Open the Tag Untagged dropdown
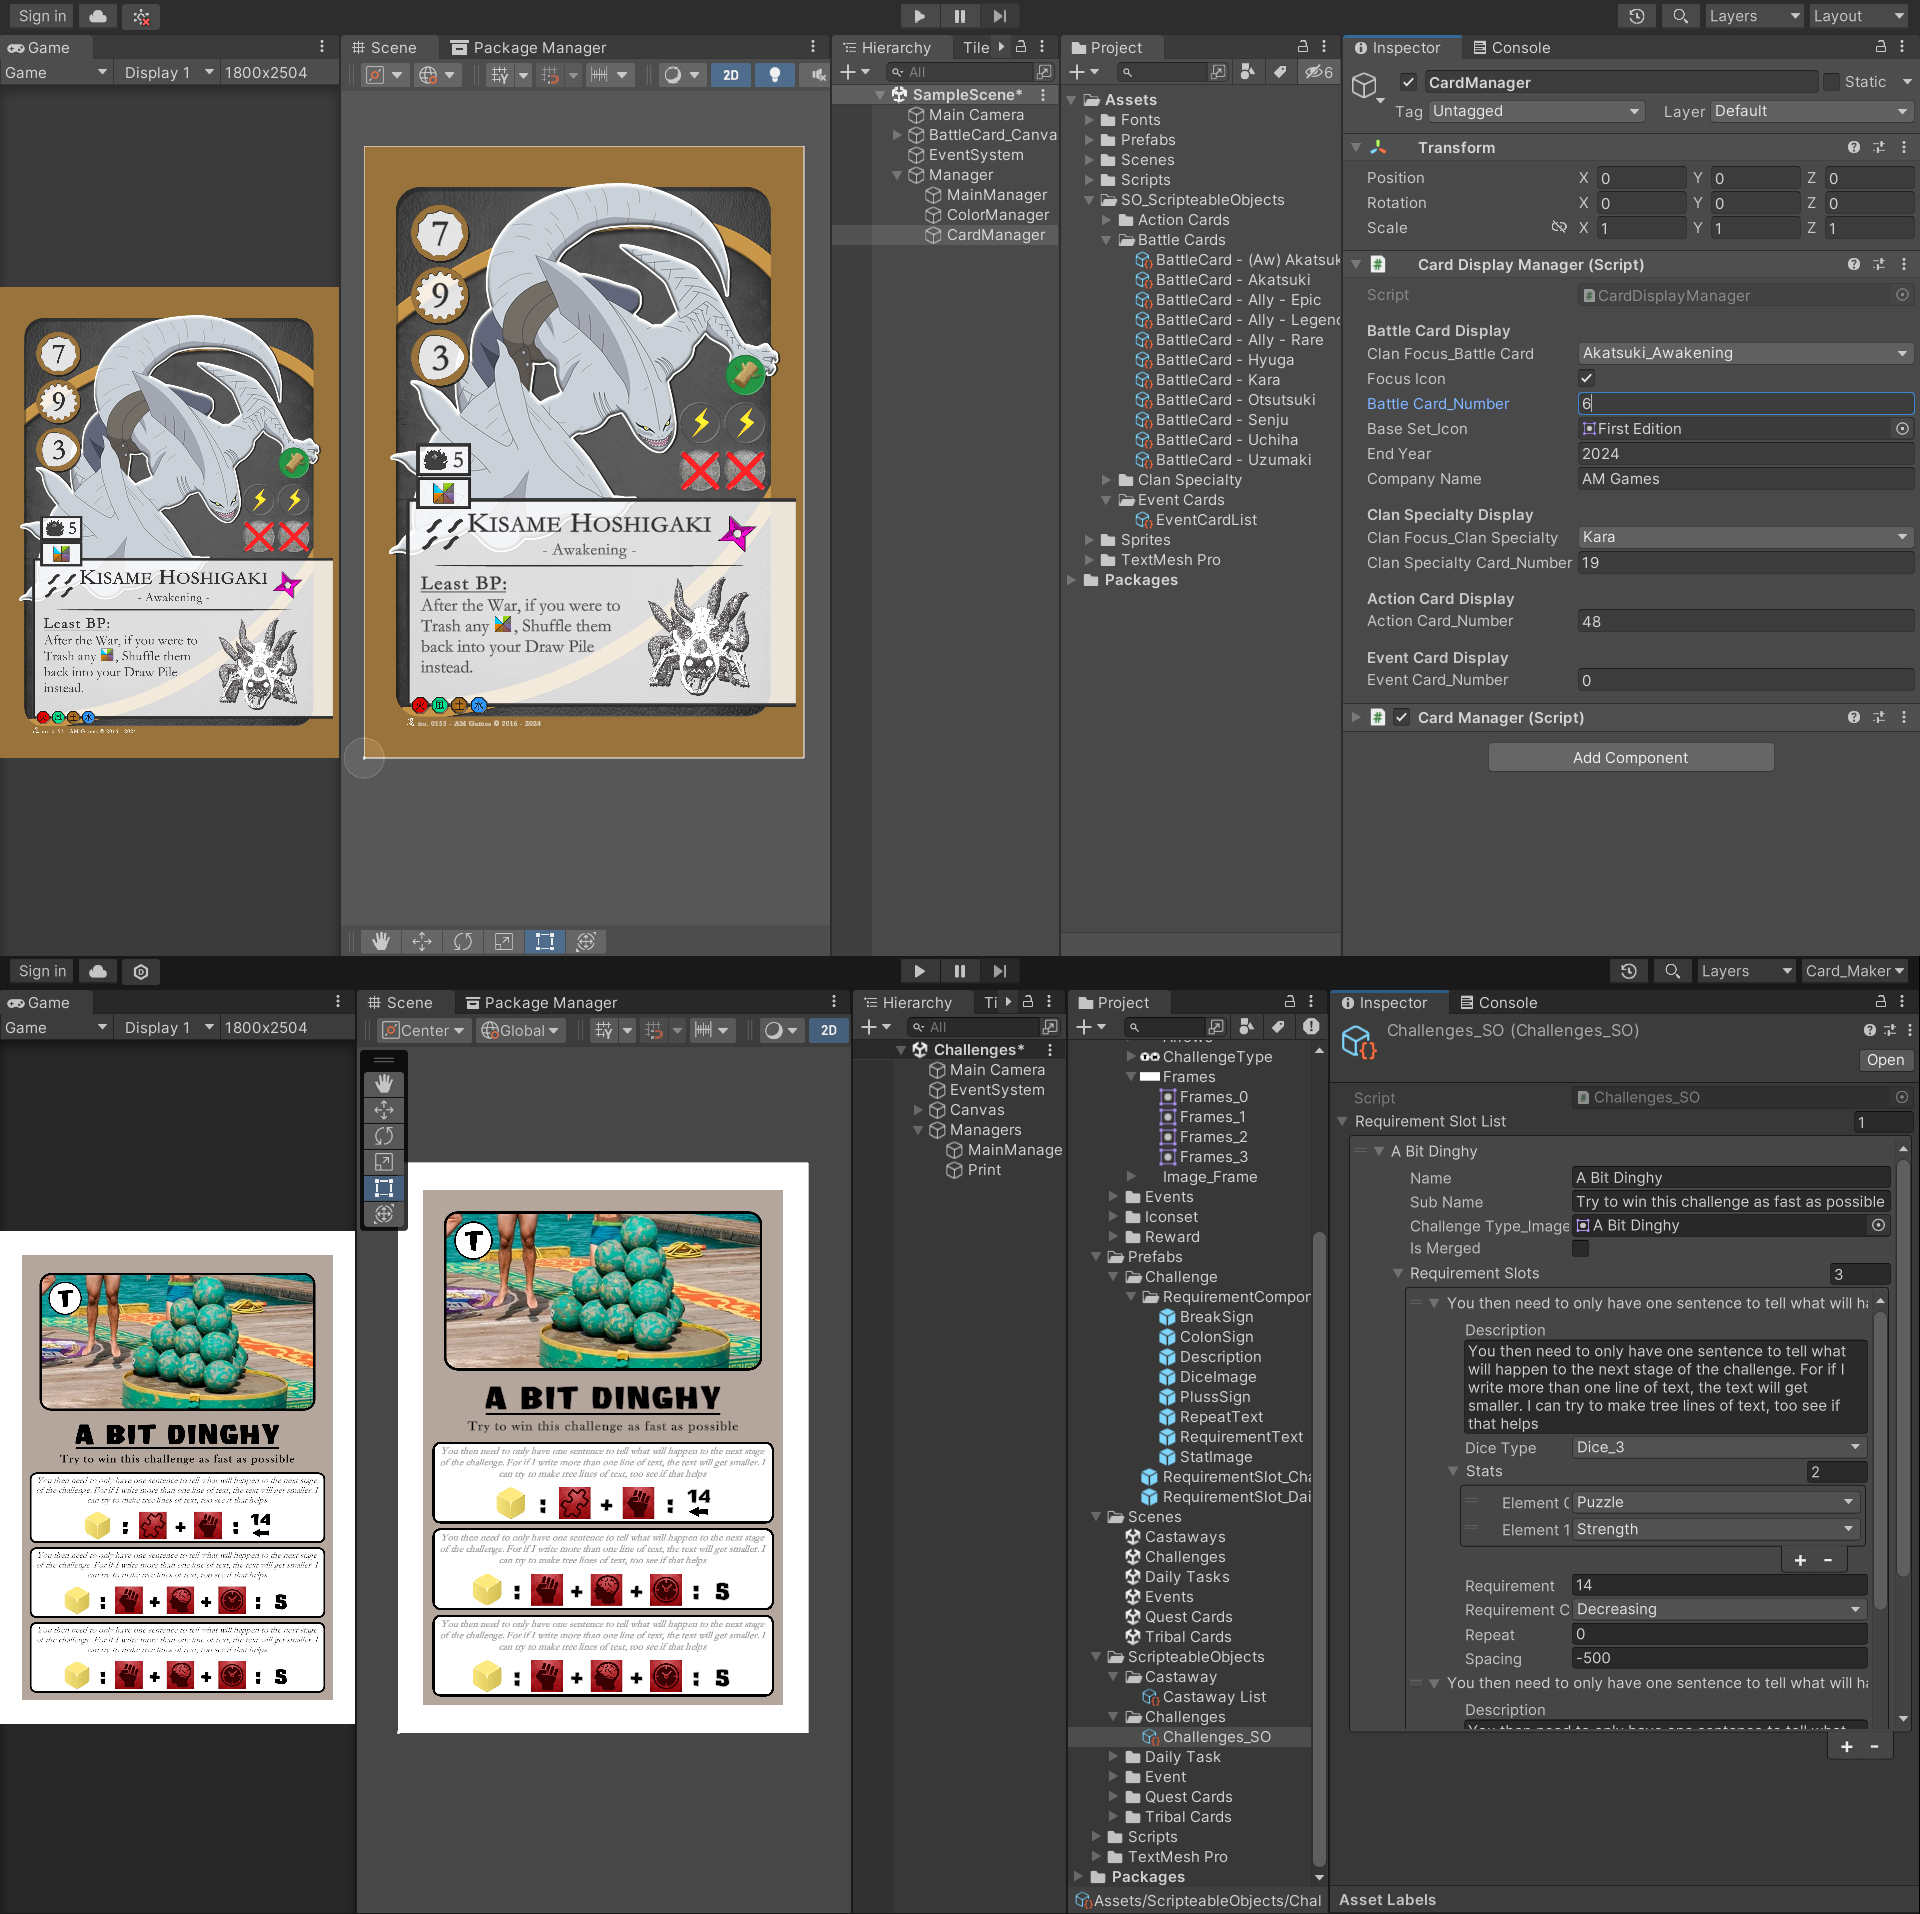The height and width of the screenshot is (1914, 1920). coord(1536,111)
